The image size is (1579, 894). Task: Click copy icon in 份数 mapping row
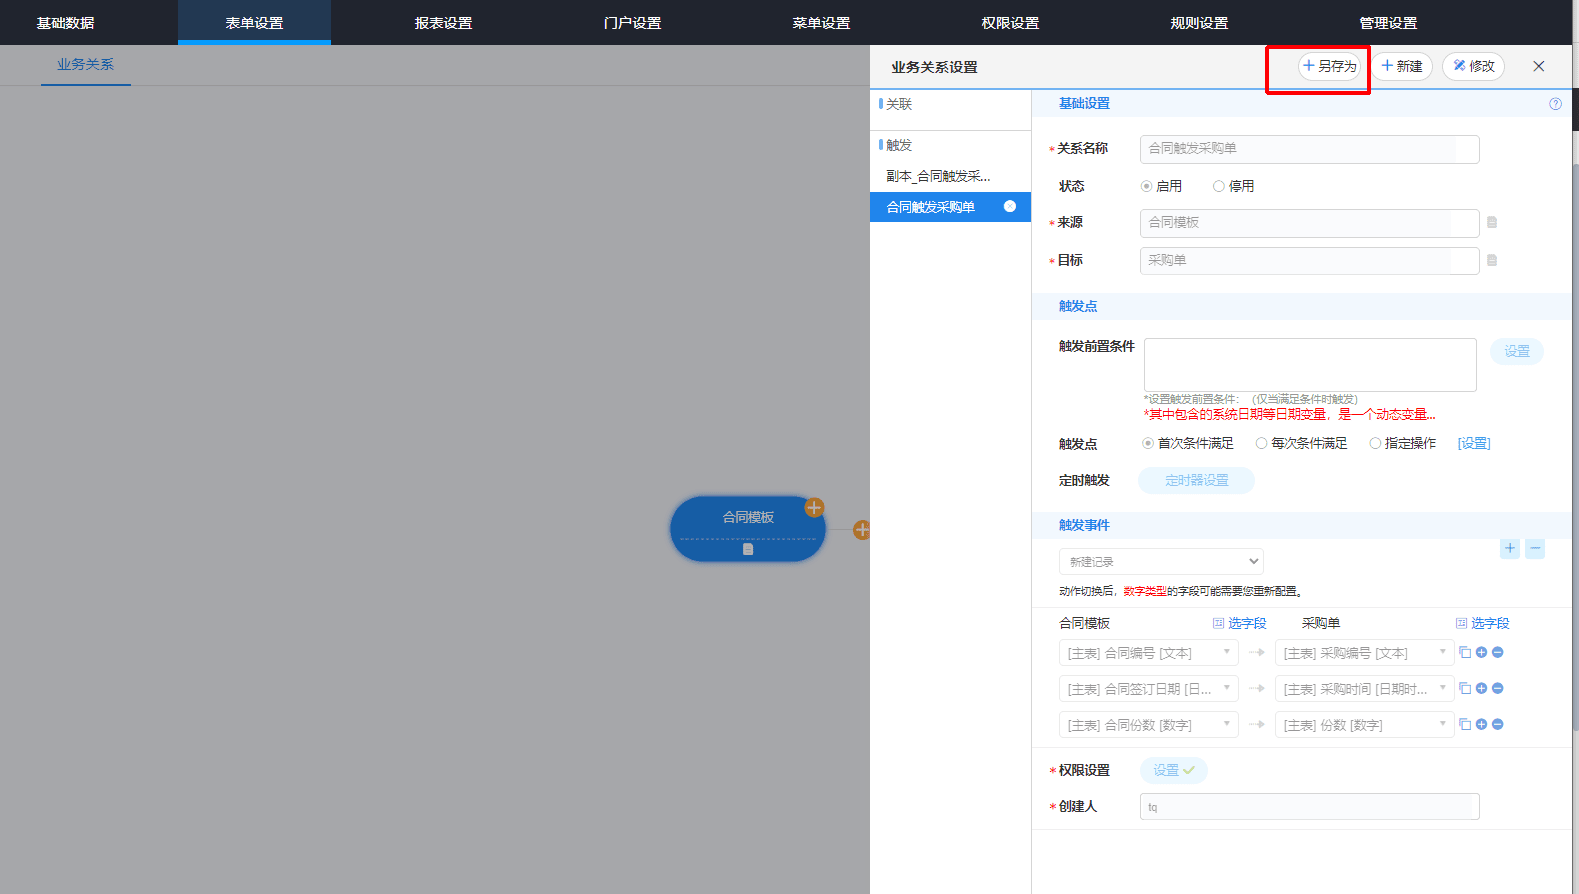1465,724
